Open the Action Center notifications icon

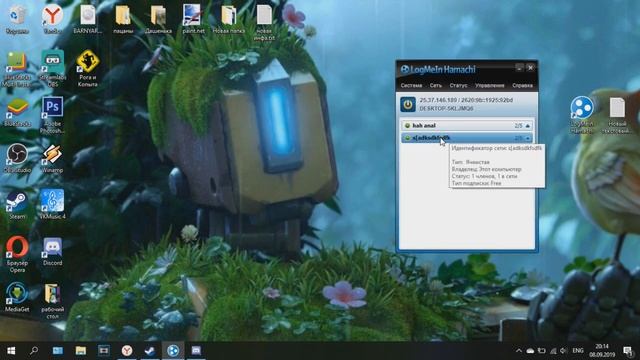tap(628, 351)
